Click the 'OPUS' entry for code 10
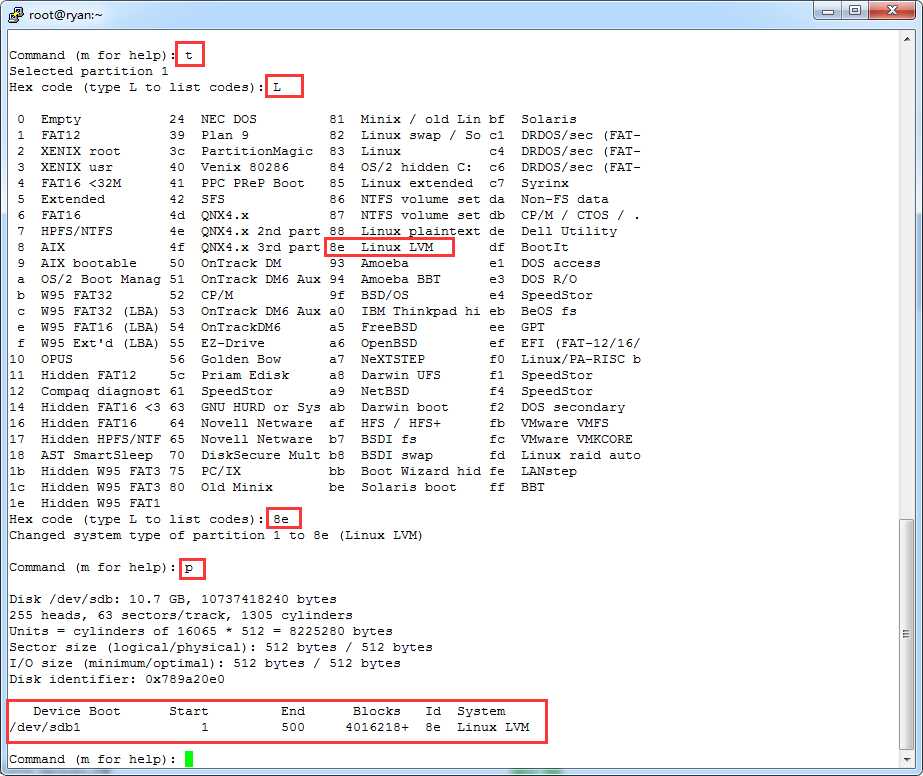This screenshot has width=923, height=776. coord(57,359)
